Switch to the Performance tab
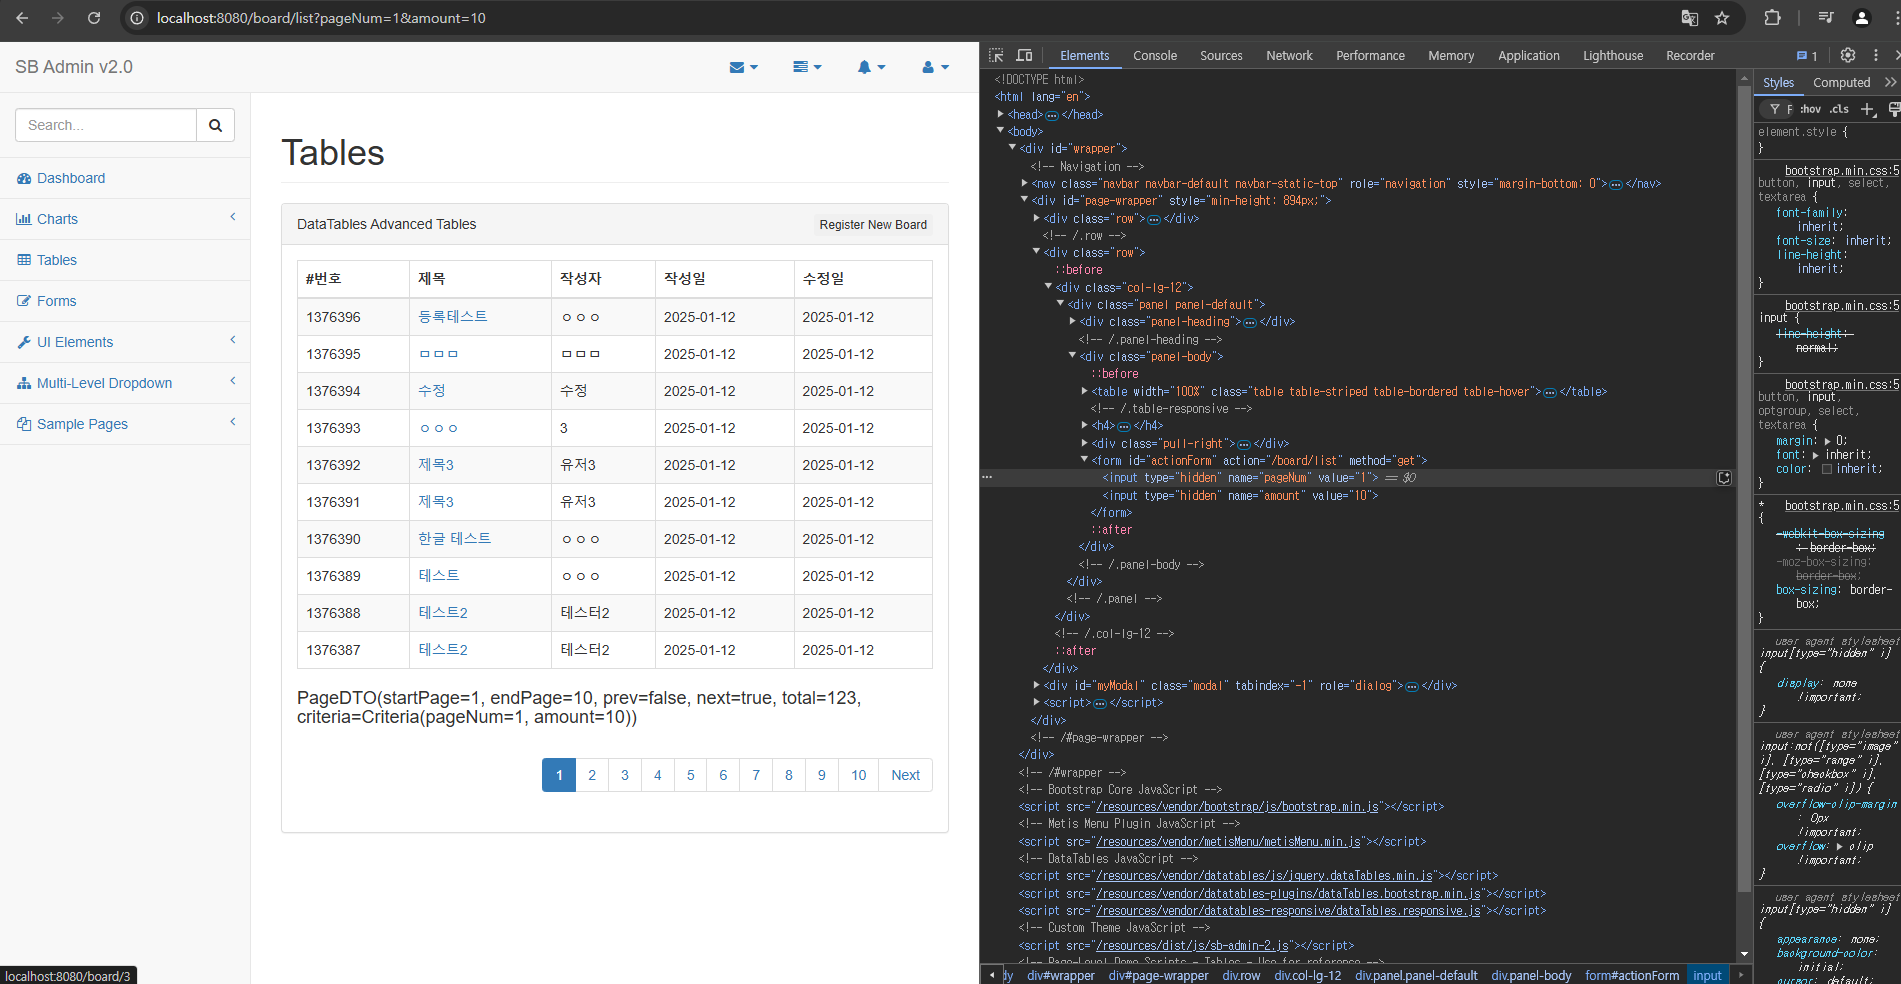 point(1370,56)
